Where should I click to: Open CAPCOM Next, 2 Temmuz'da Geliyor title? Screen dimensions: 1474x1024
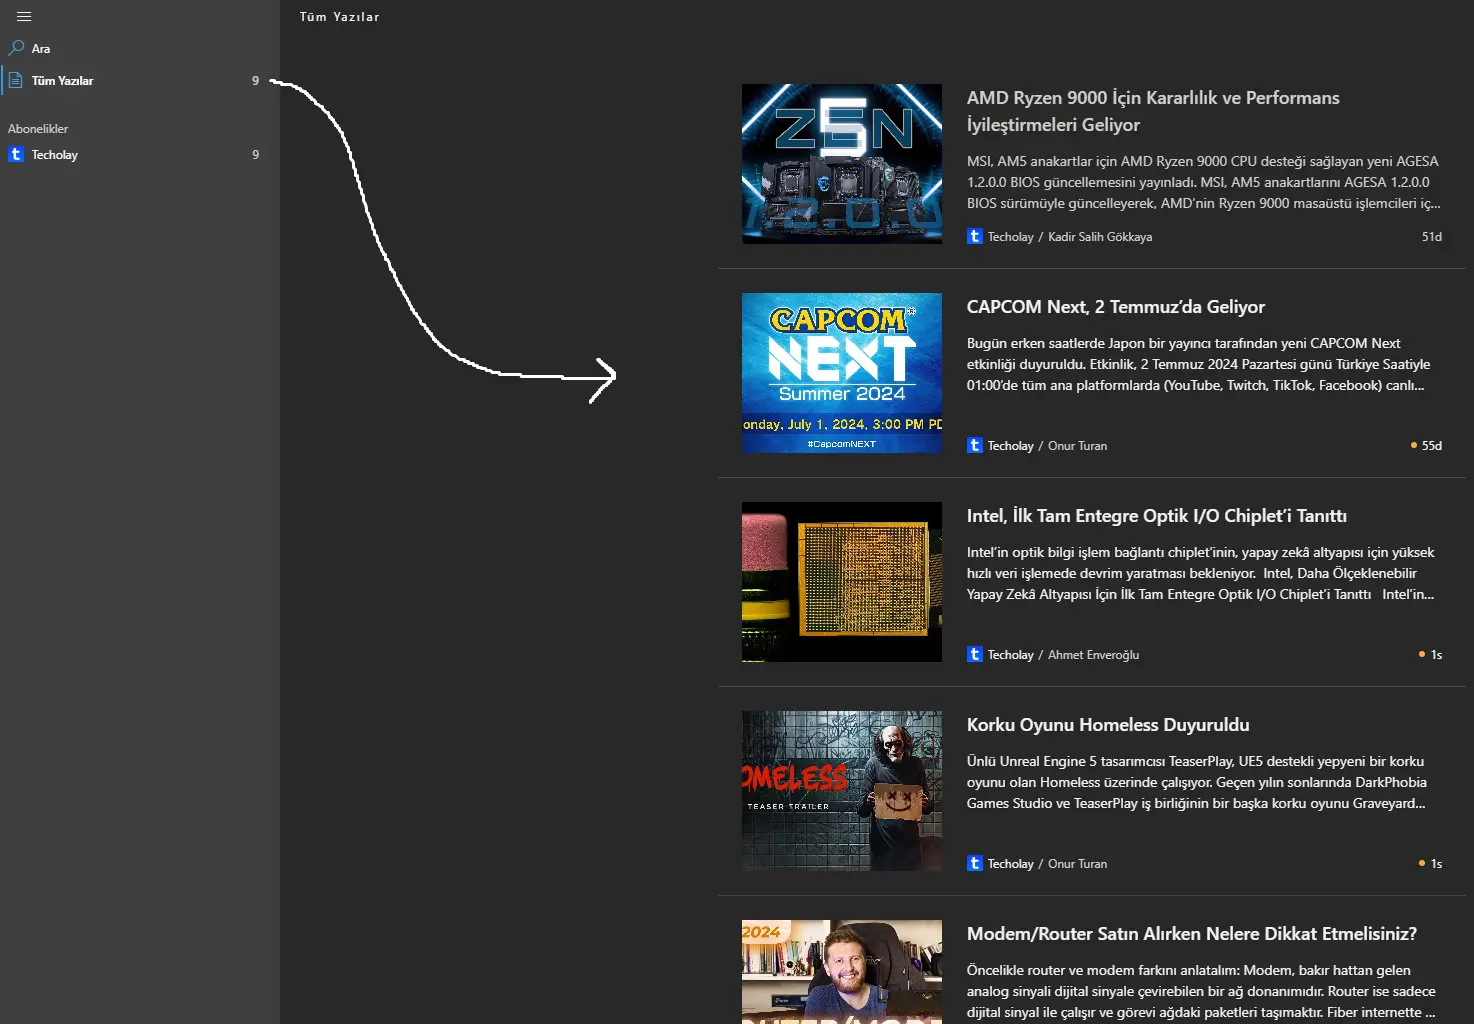pos(1116,307)
